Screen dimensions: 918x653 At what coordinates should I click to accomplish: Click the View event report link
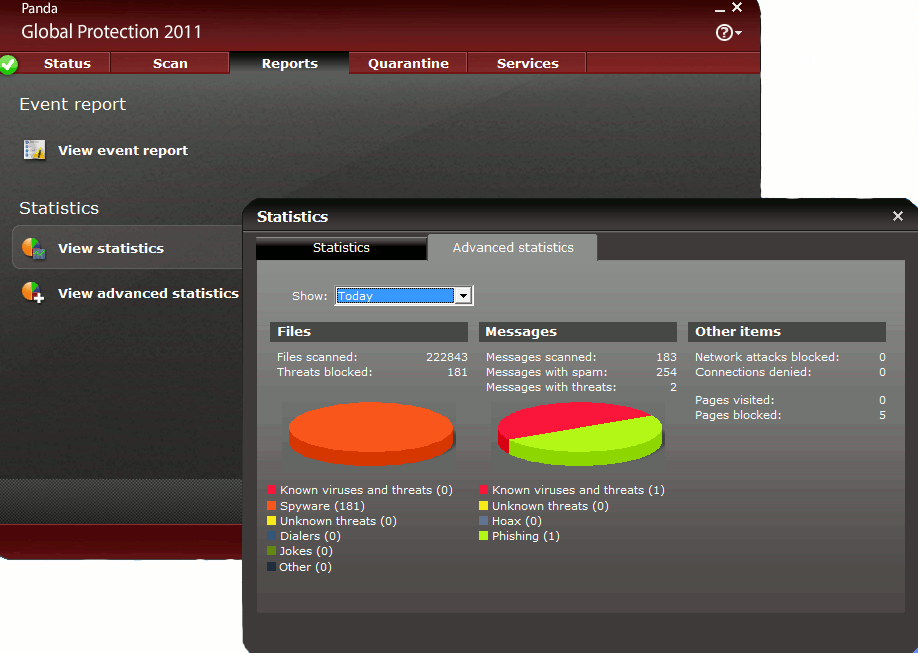point(123,151)
